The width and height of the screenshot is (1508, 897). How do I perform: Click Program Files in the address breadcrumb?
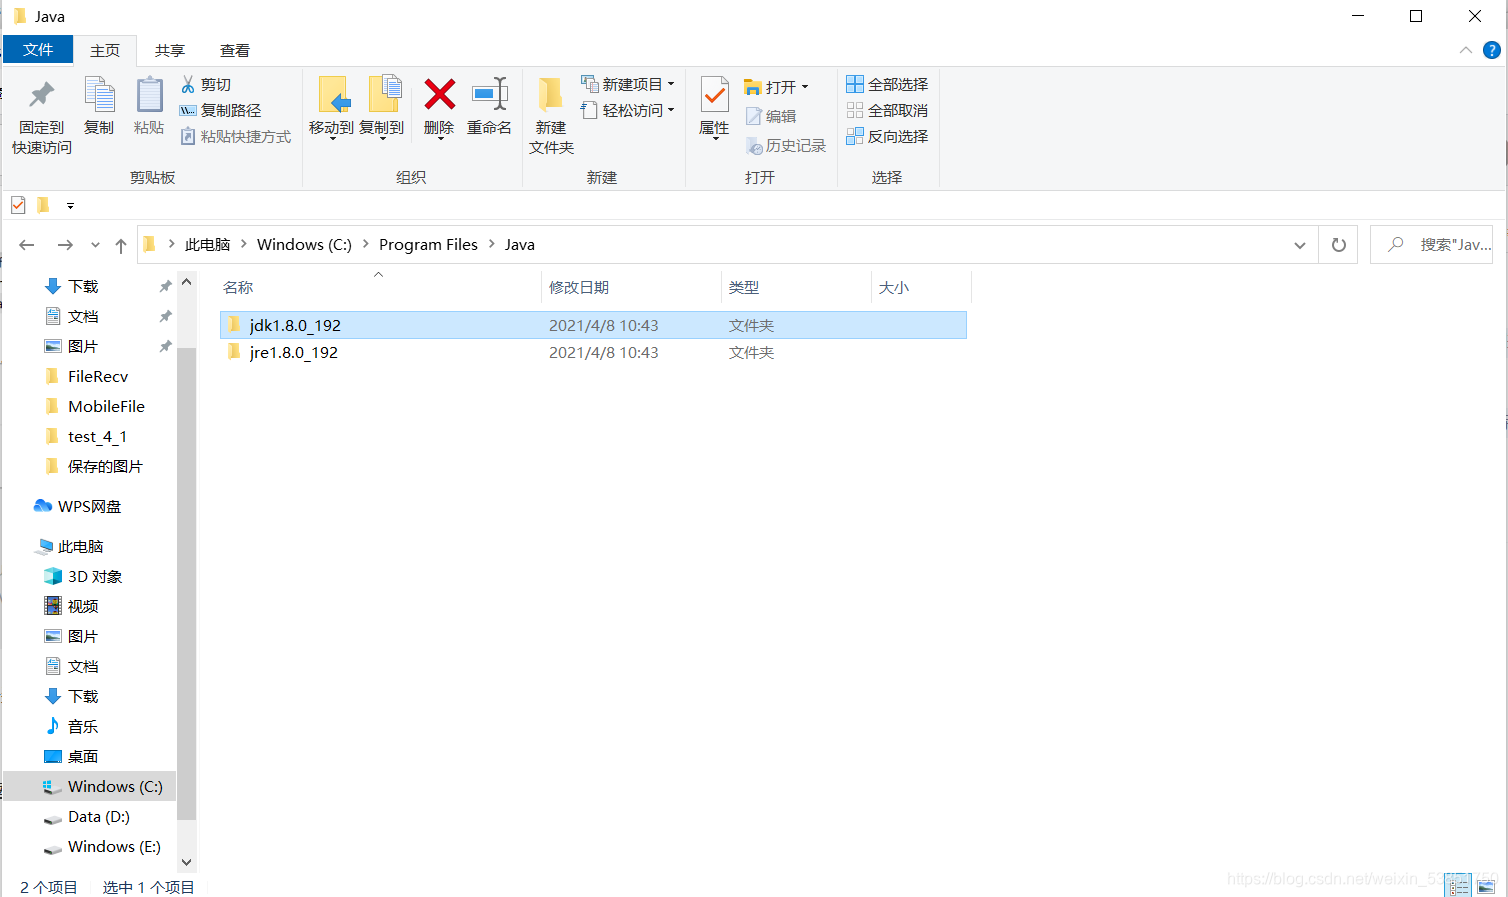428,245
